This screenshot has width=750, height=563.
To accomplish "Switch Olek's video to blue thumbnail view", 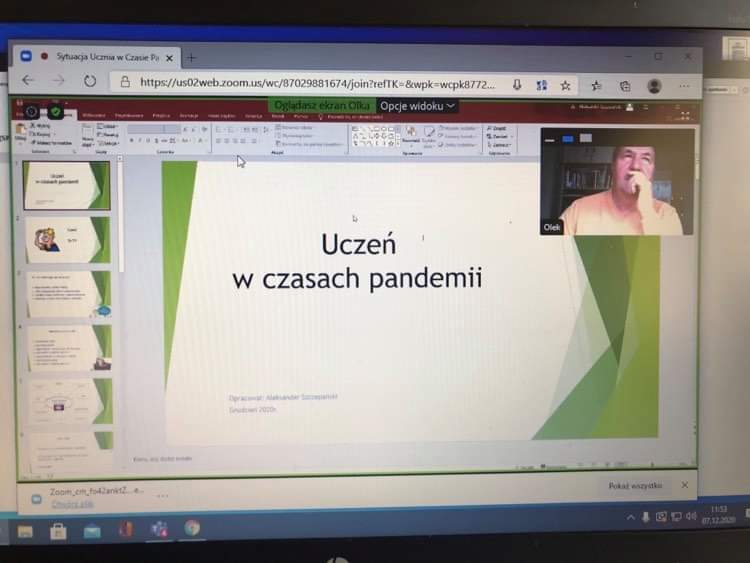I will pyautogui.click(x=568, y=139).
